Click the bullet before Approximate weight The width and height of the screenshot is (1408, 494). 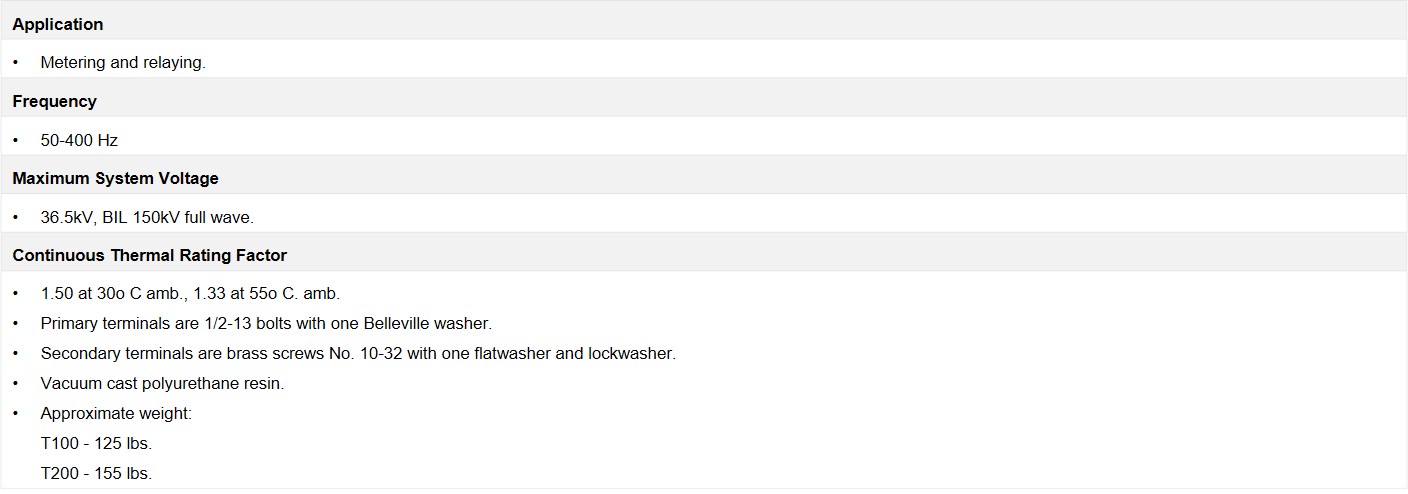[16, 413]
